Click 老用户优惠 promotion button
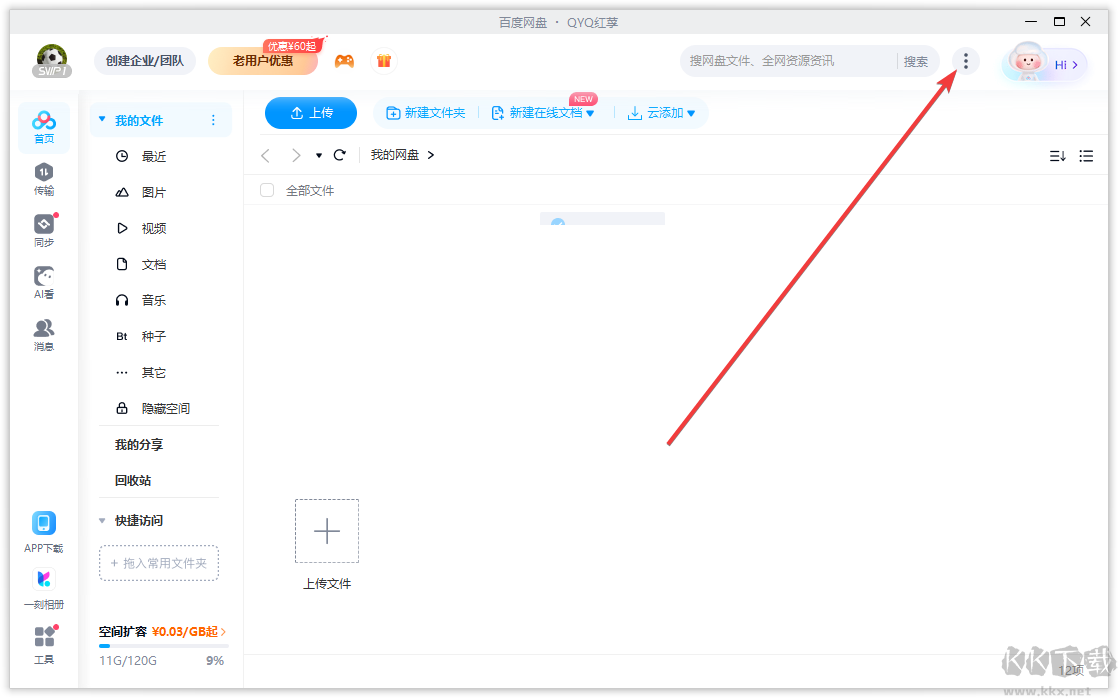The image size is (1118, 698). (262, 61)
